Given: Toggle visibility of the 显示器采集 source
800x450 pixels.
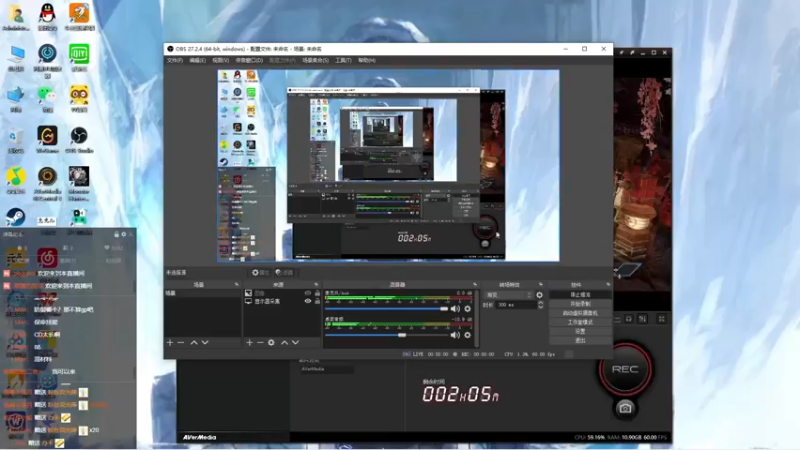Looking at the screenshot, I should (308, 301).
